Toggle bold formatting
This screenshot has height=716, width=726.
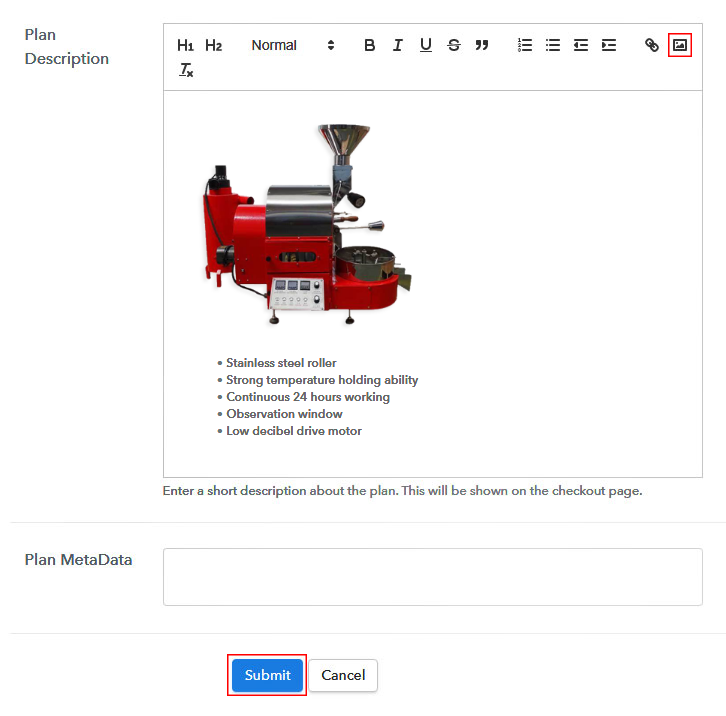coord(369,45)
